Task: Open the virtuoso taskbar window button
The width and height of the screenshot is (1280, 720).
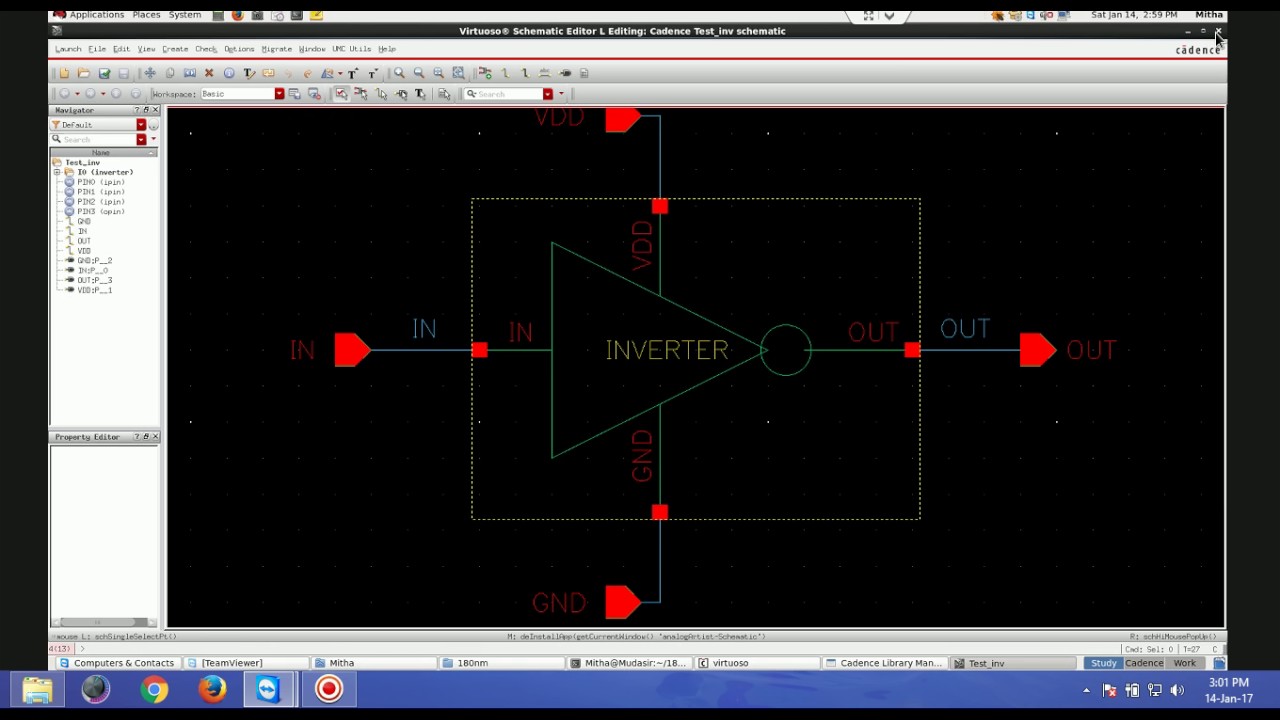Action: 758,663
